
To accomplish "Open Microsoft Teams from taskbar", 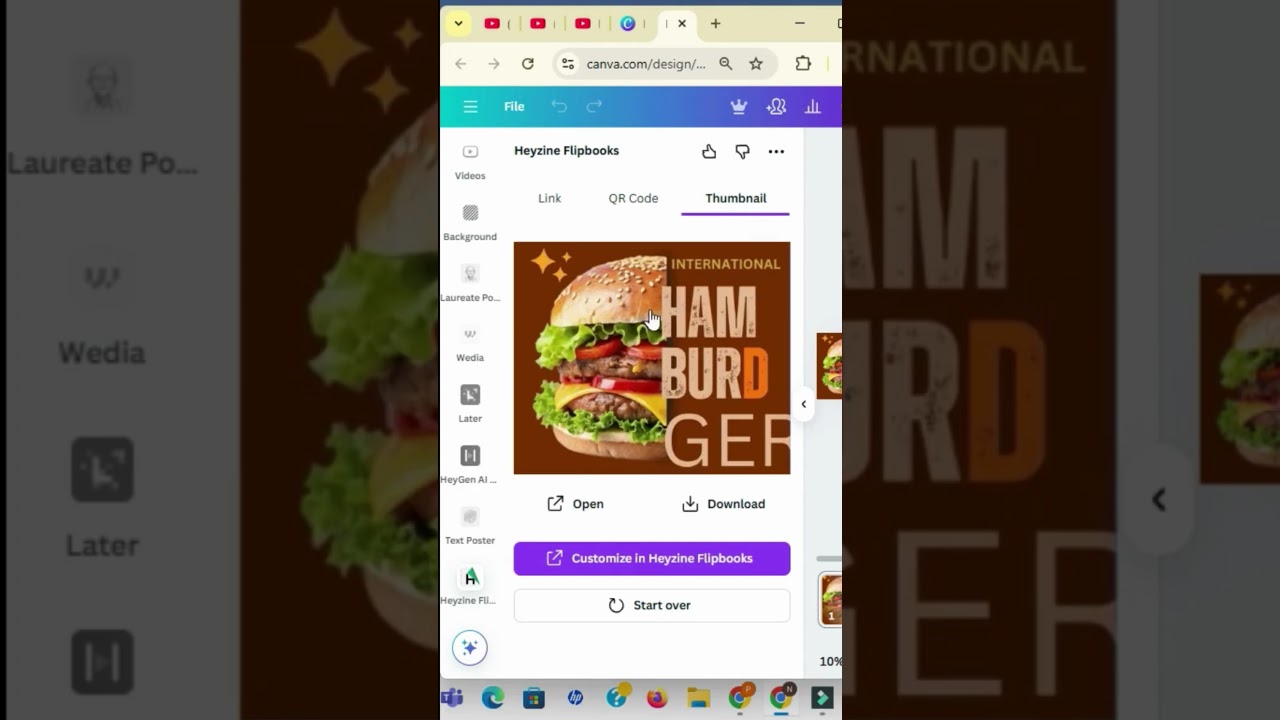I will click(452, 698).
